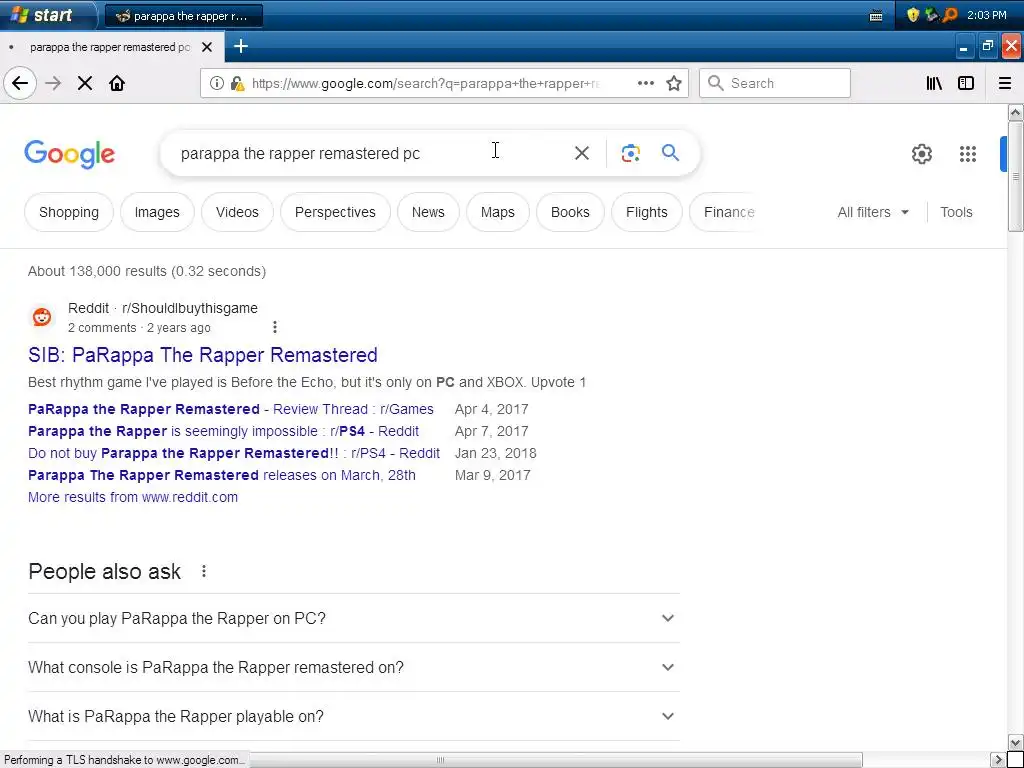Viewport: 1024px width, 768px height.
Task: Open 'Parappa the Rapper is seemingly impossible' link
Action: [223, 431]
